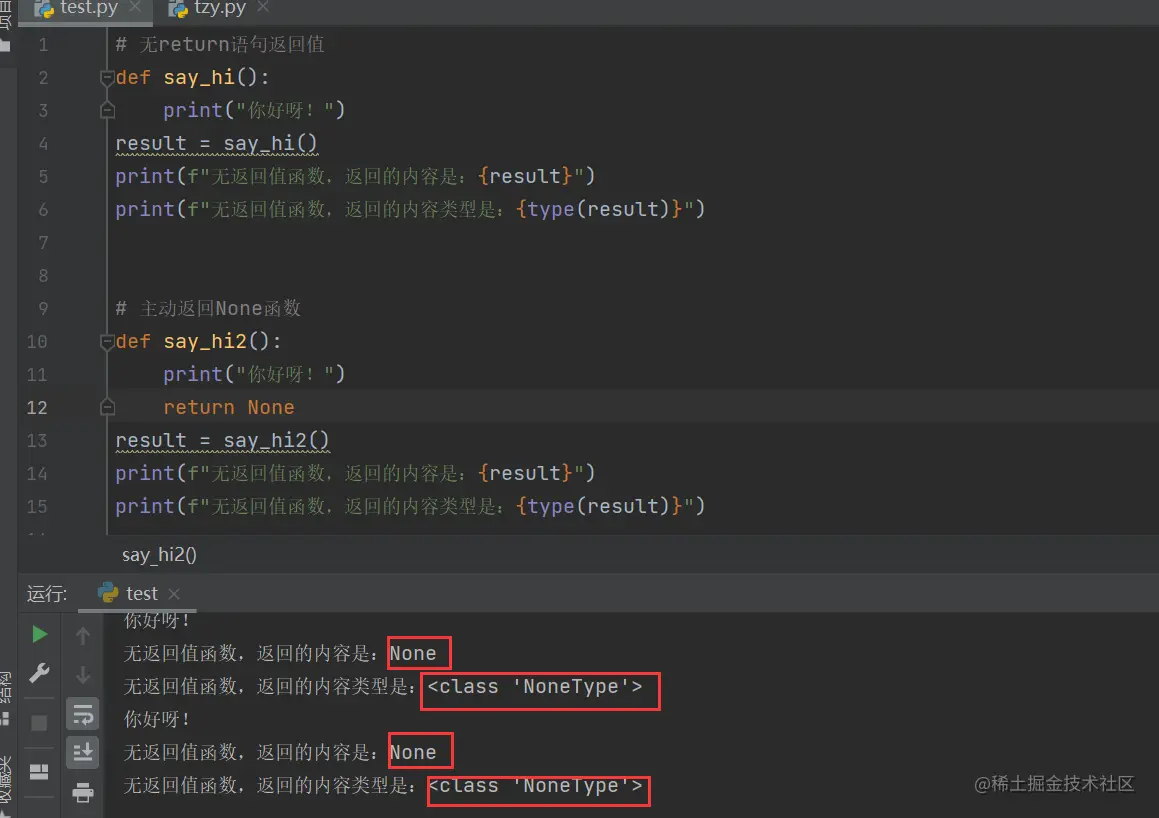This screenshot has height=818, width=1159.
Task: Collapse the say_hi function fold marker
Action: [x=107, y=77]
